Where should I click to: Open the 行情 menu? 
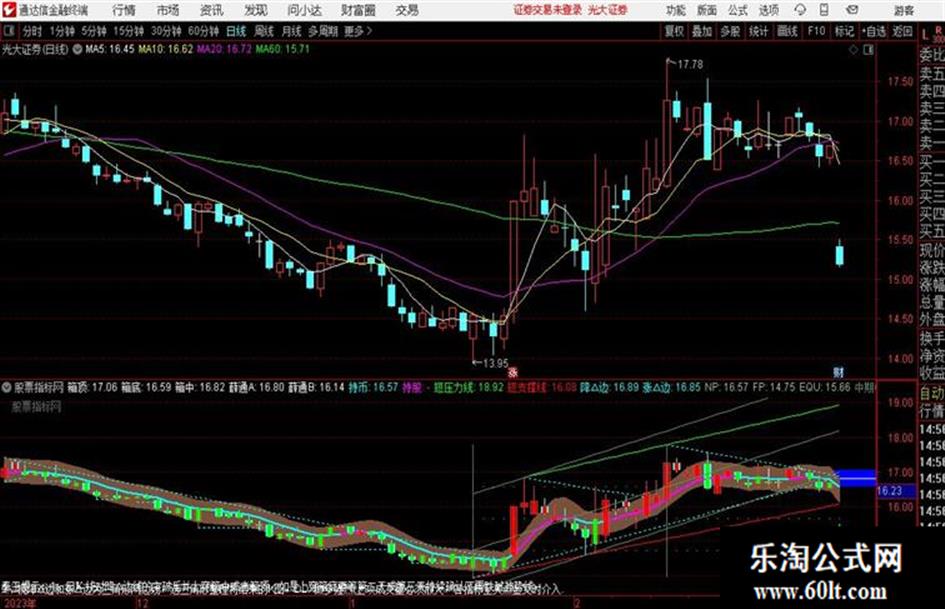(x=124, y=10)
